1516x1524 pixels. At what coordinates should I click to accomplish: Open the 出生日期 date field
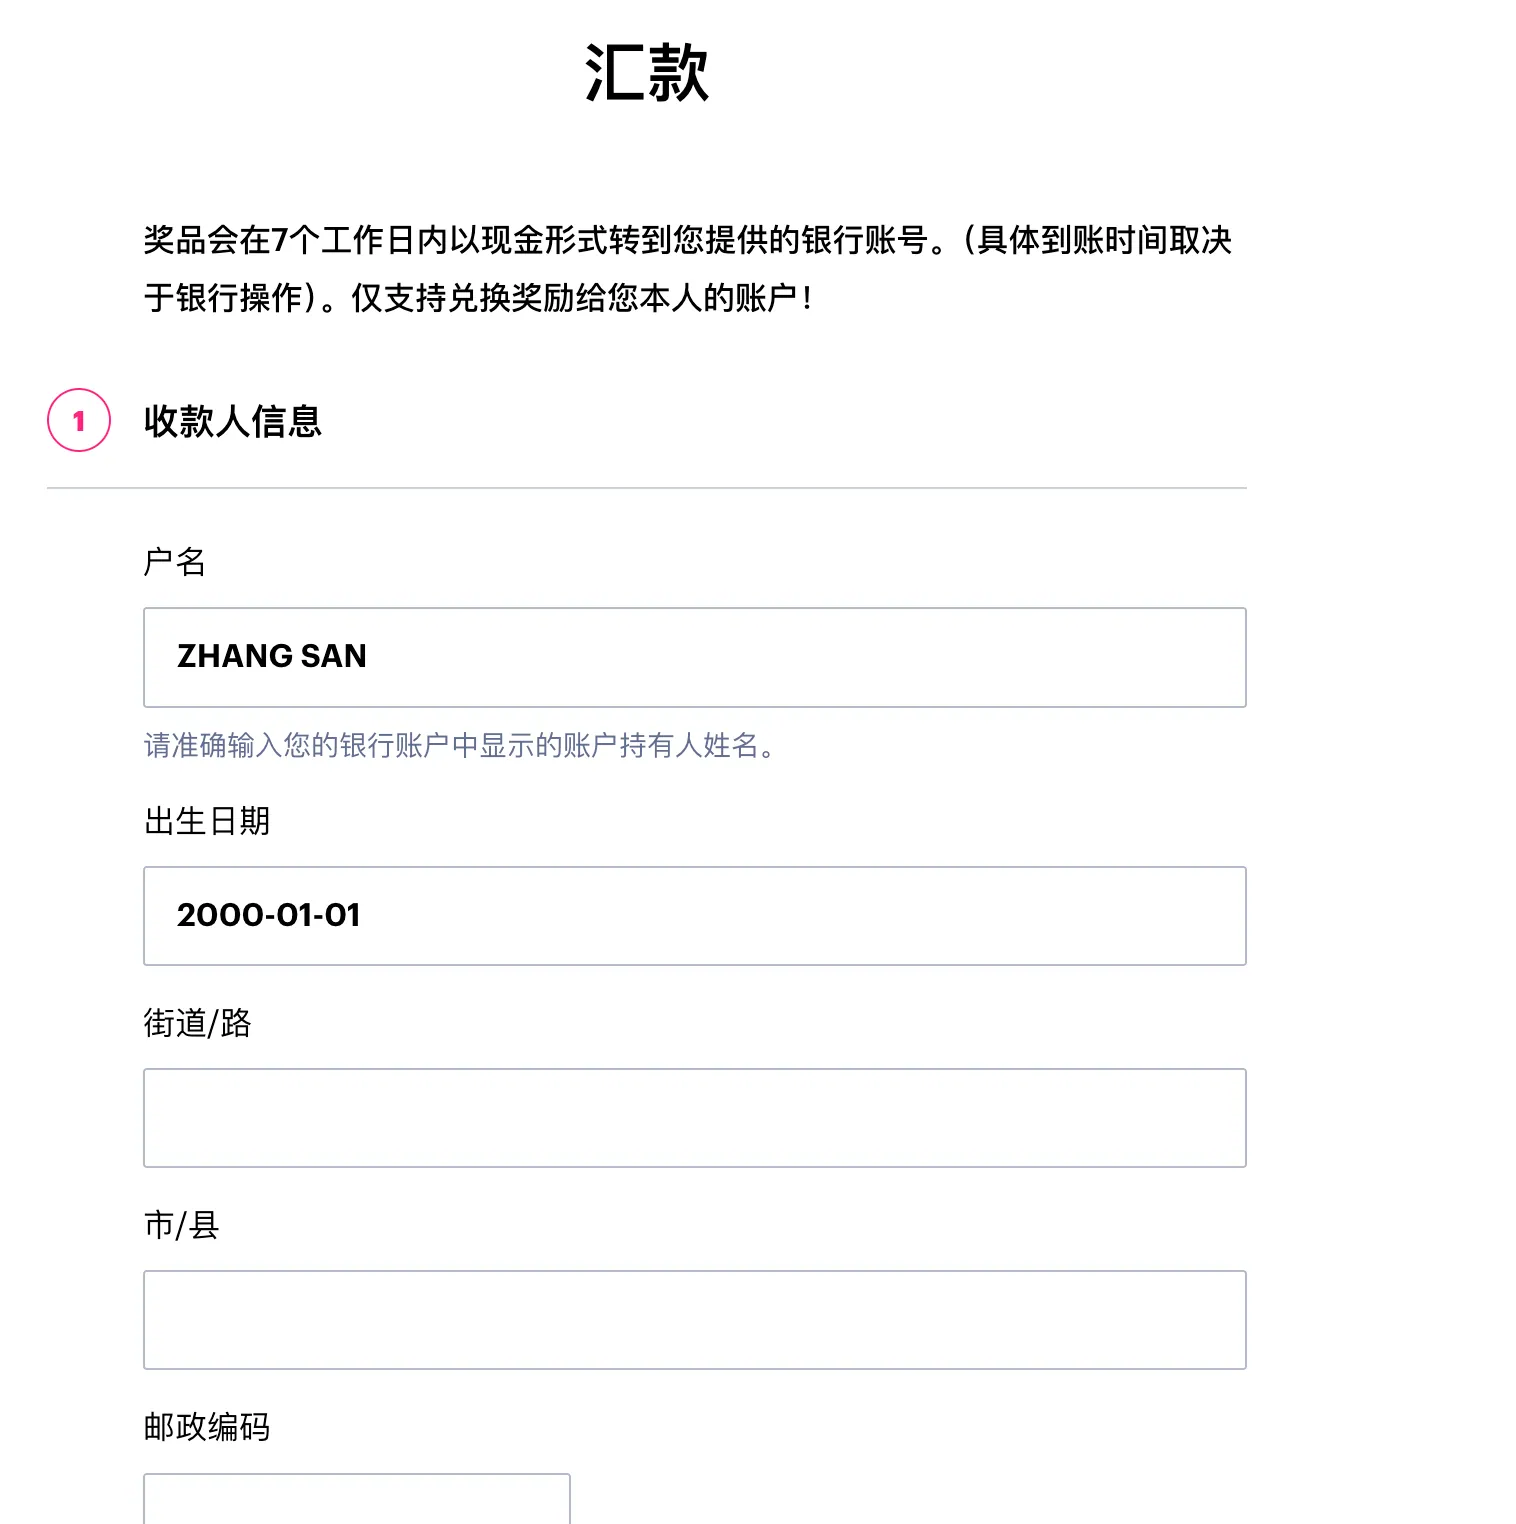tap(694, 916)
